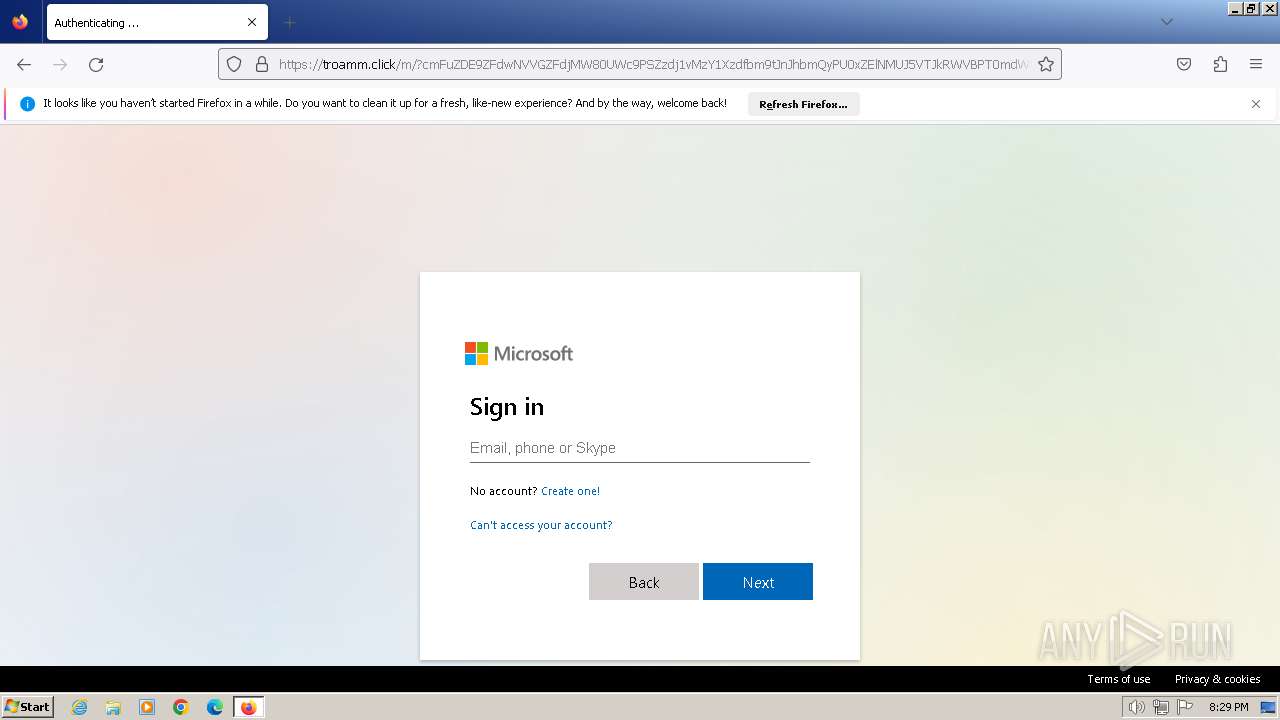Focus the Email, phone or Skype field
Viewport: 1280px width, 720px height.
[640, 448]
